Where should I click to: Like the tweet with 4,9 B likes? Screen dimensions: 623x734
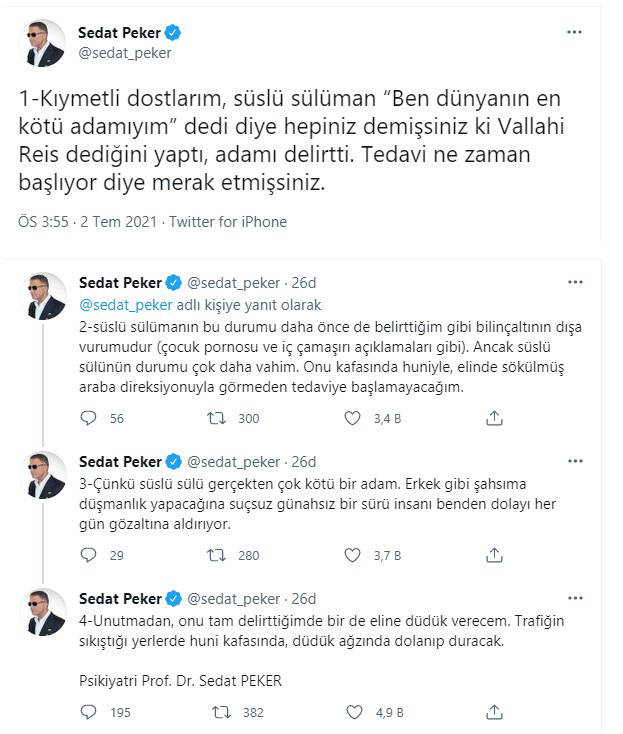pos(352,713)
